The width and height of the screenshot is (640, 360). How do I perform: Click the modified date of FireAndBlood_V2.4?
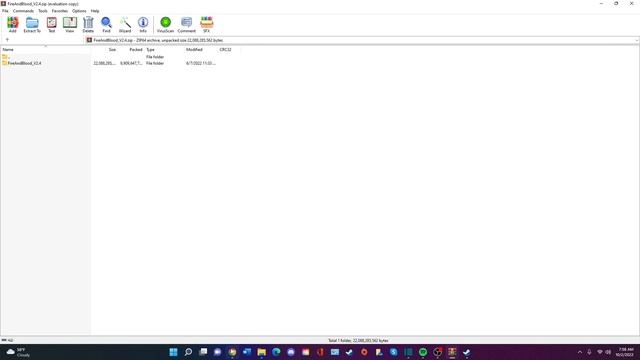click(x=201, y=63)
